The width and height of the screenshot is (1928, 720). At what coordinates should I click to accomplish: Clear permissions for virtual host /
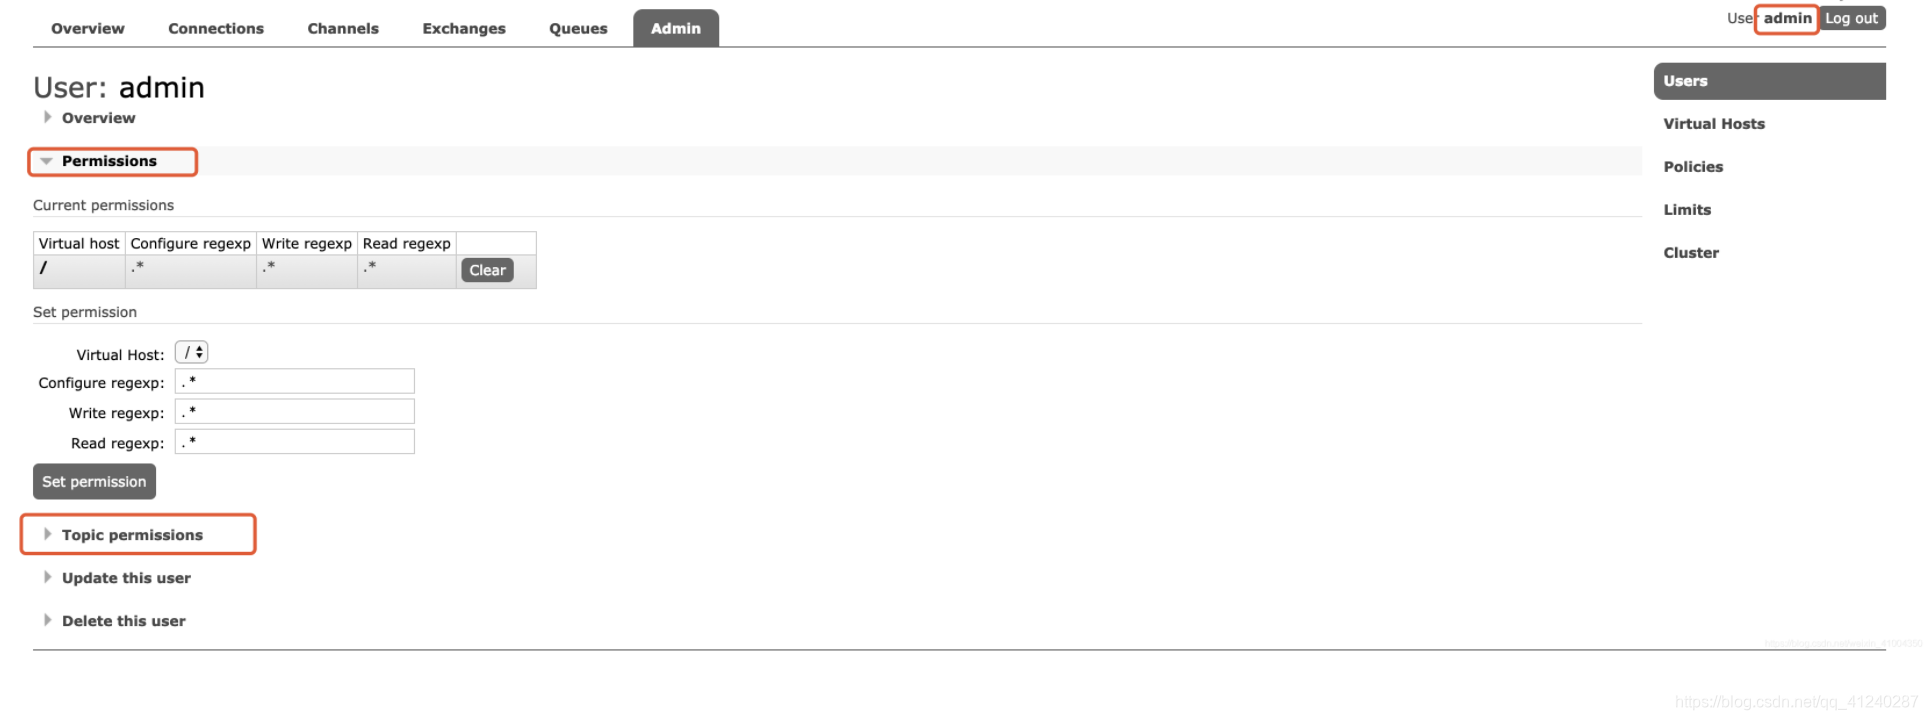click(x=486, y=270)
